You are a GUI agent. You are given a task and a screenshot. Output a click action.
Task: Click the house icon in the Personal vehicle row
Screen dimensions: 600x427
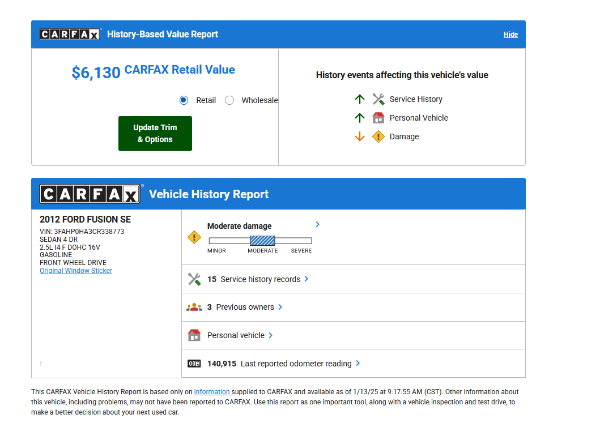pos(194,335)
